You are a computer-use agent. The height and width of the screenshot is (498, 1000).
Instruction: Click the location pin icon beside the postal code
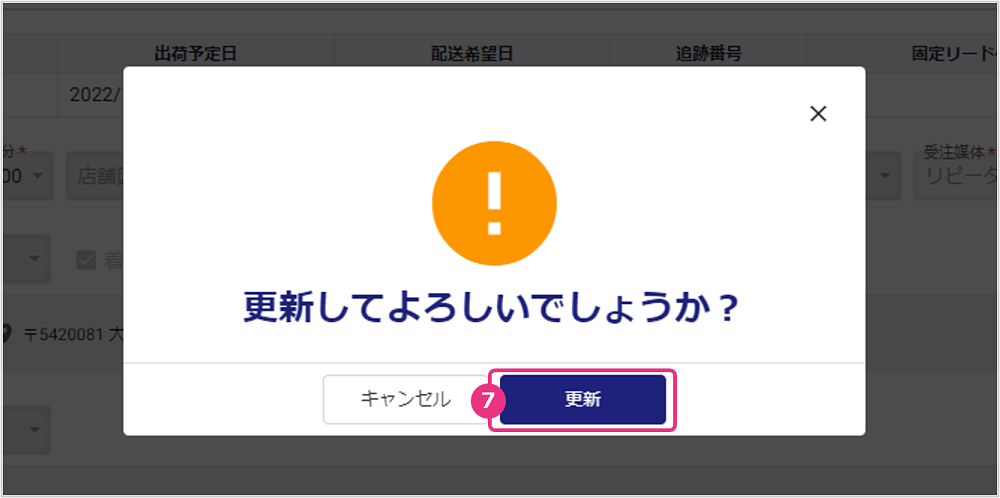6,333
